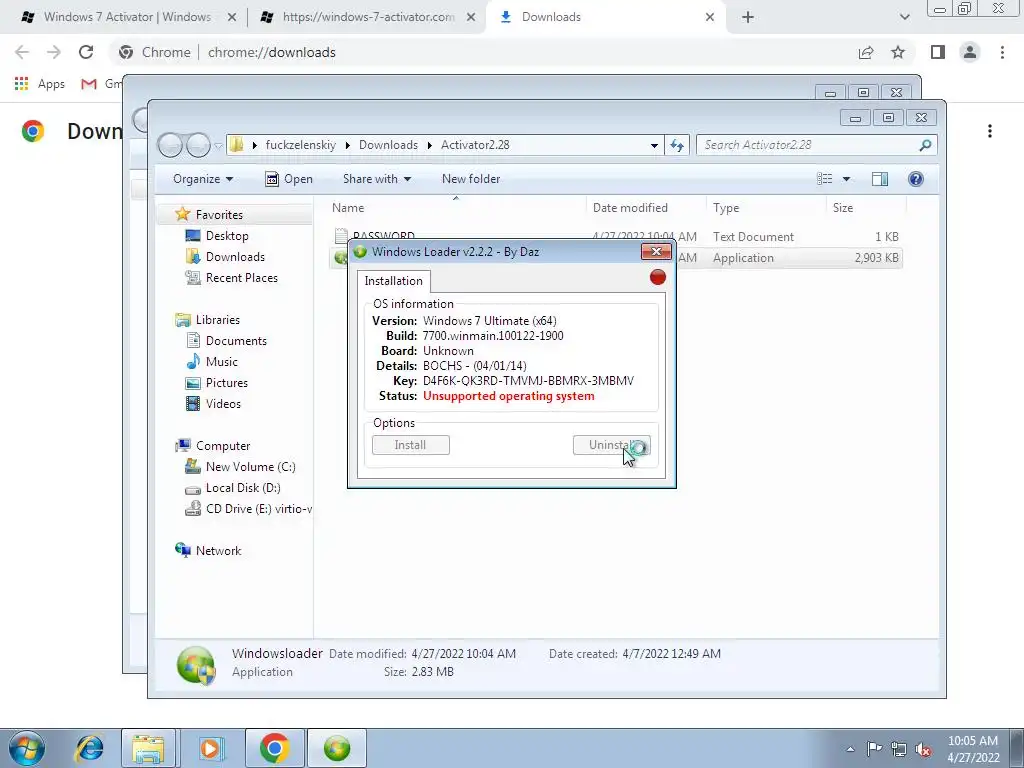Open the address bar history dropdown
1024x768 pixels.
pos(654,146)
